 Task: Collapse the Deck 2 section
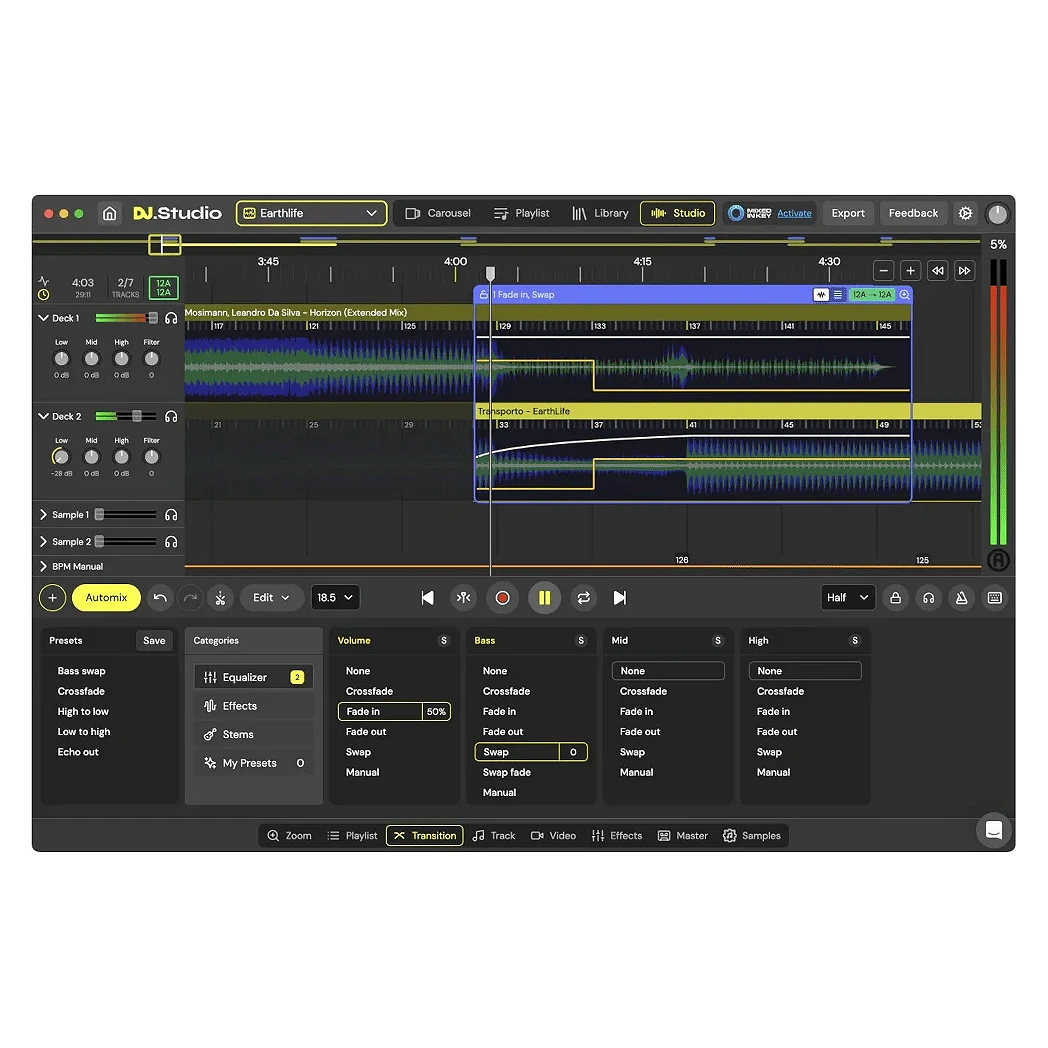tap(42, 416)
